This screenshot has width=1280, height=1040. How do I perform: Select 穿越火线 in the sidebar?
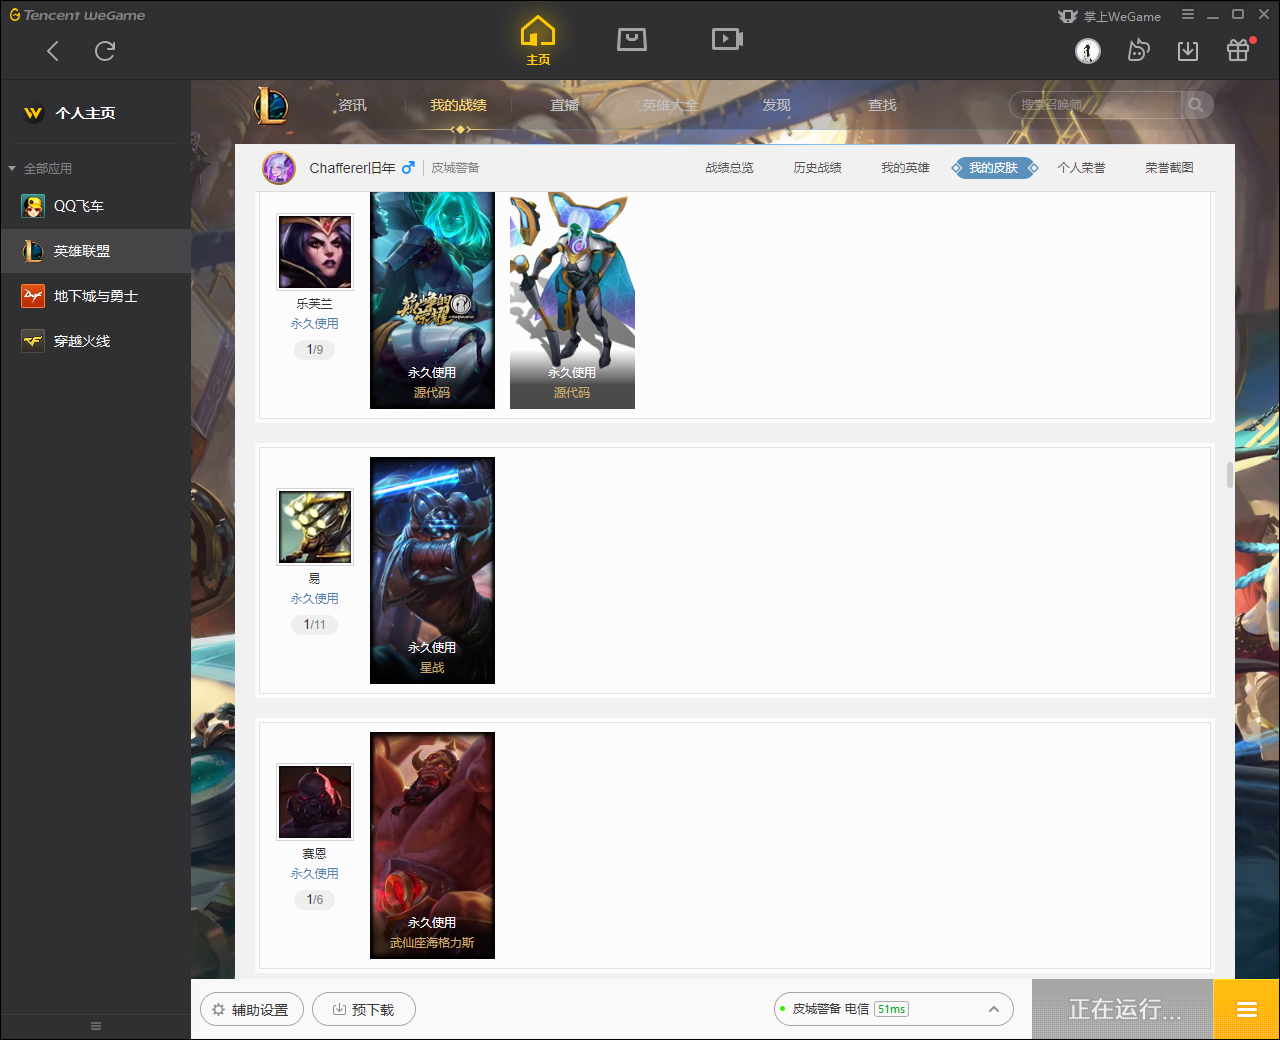tap(95, 341)
